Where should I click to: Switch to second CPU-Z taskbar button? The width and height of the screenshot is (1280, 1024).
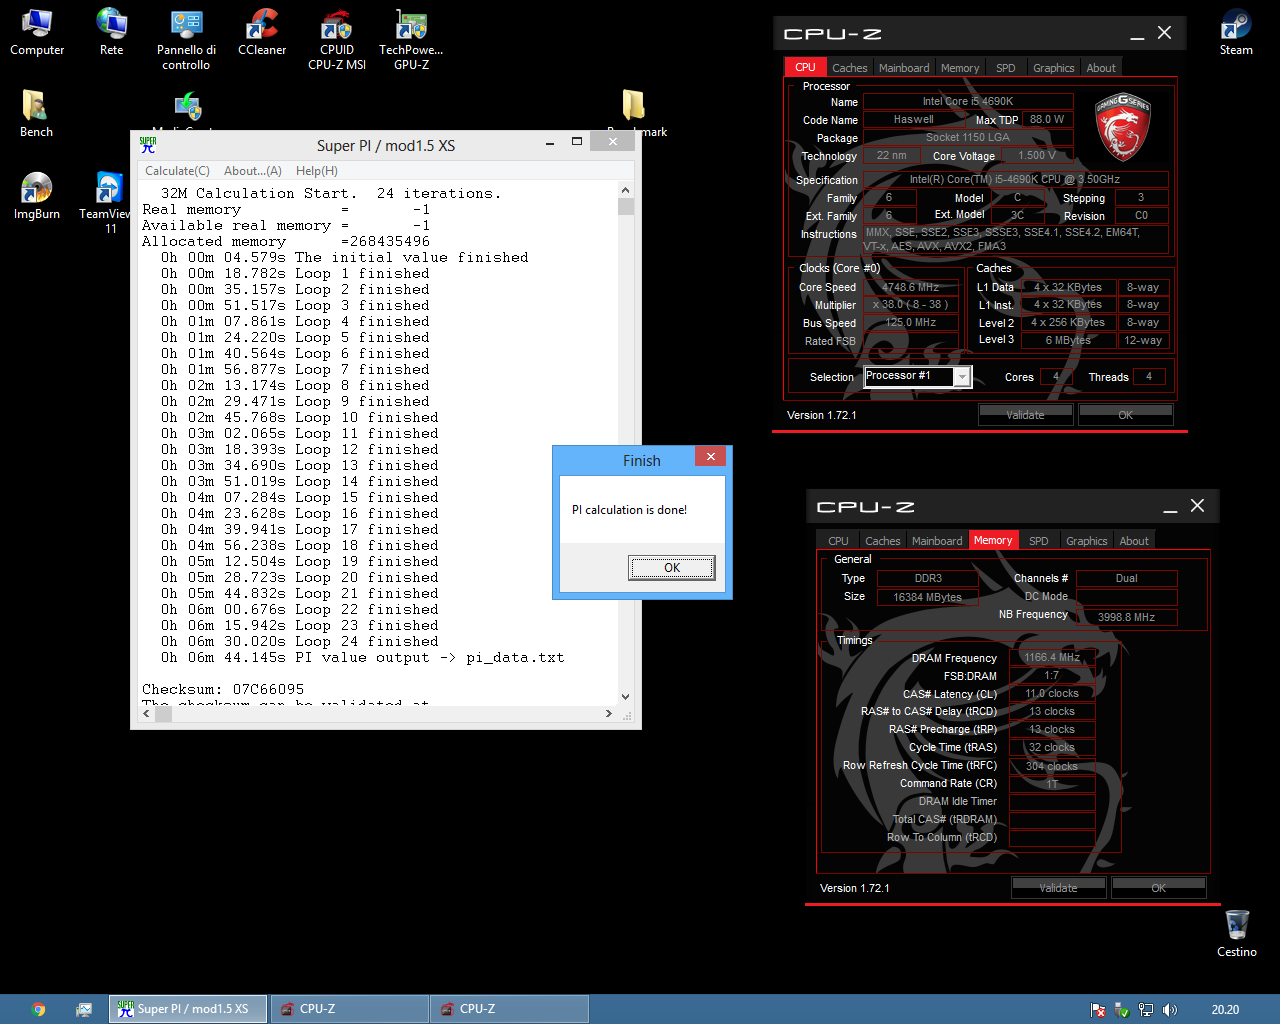510,1009
